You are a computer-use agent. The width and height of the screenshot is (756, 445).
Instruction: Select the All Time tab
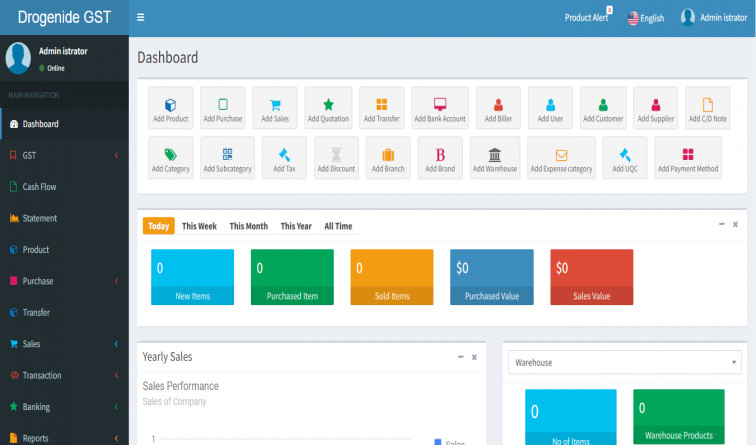tap(338, 226)
